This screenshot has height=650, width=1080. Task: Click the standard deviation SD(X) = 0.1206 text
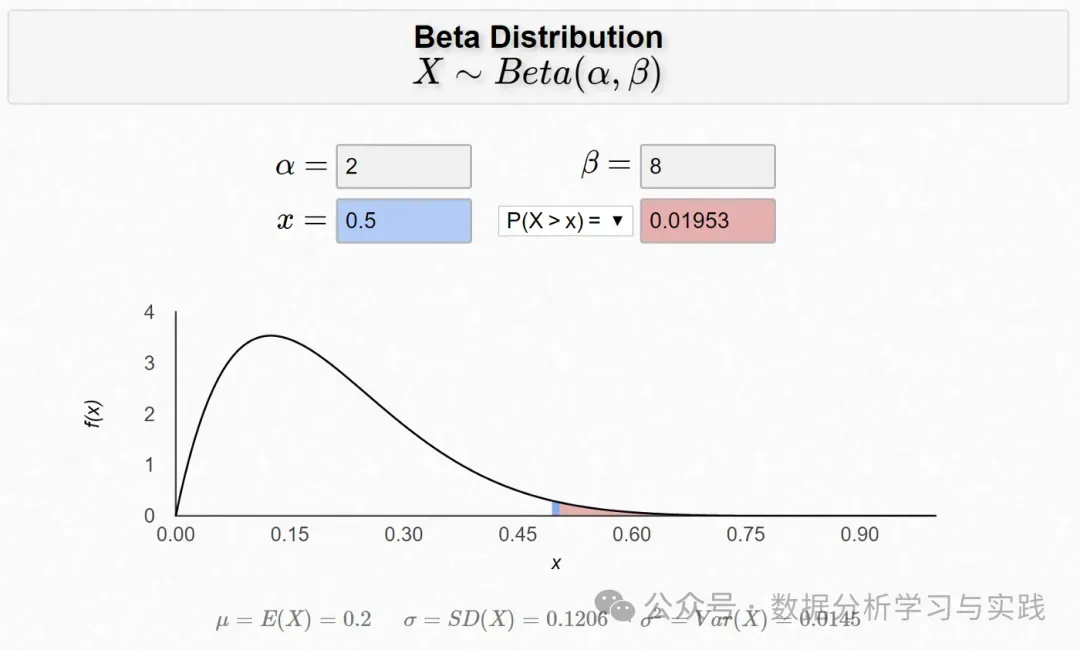tap(505, 620)
